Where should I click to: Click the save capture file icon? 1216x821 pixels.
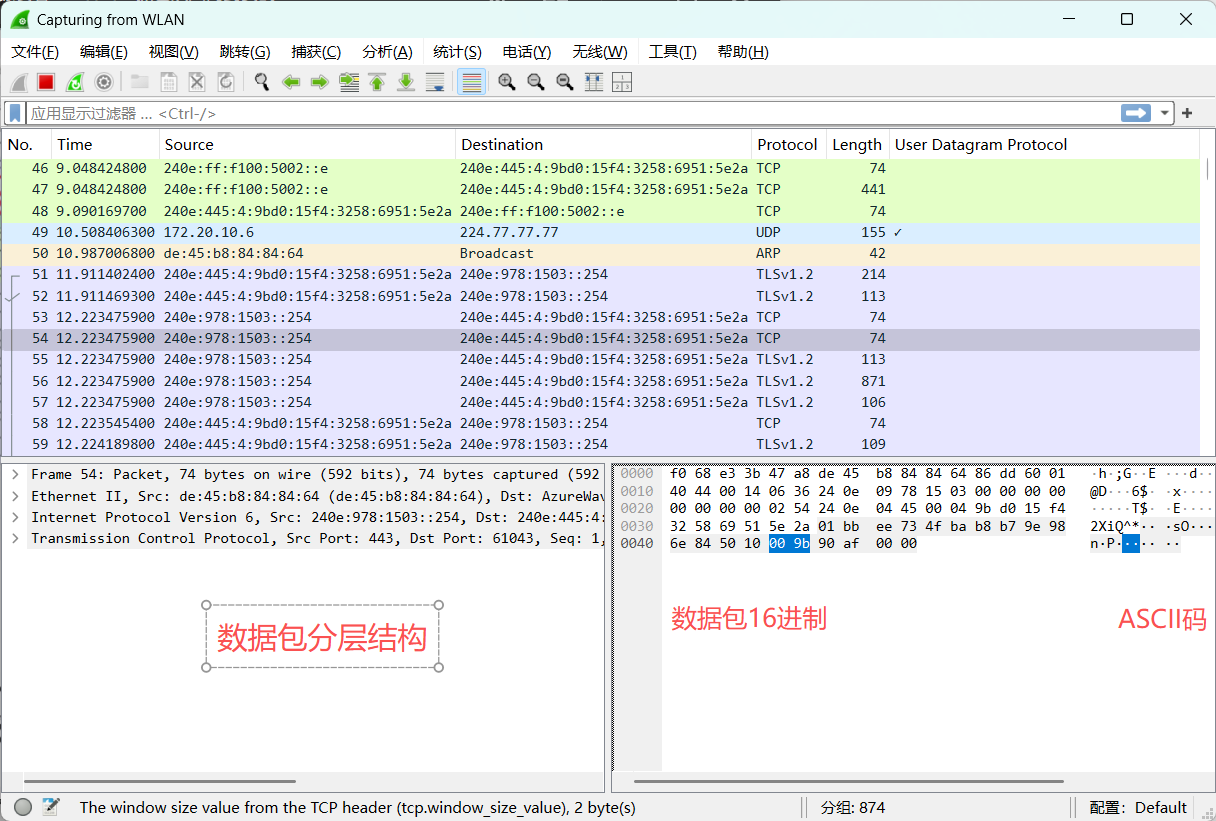[x=169, y=82]
